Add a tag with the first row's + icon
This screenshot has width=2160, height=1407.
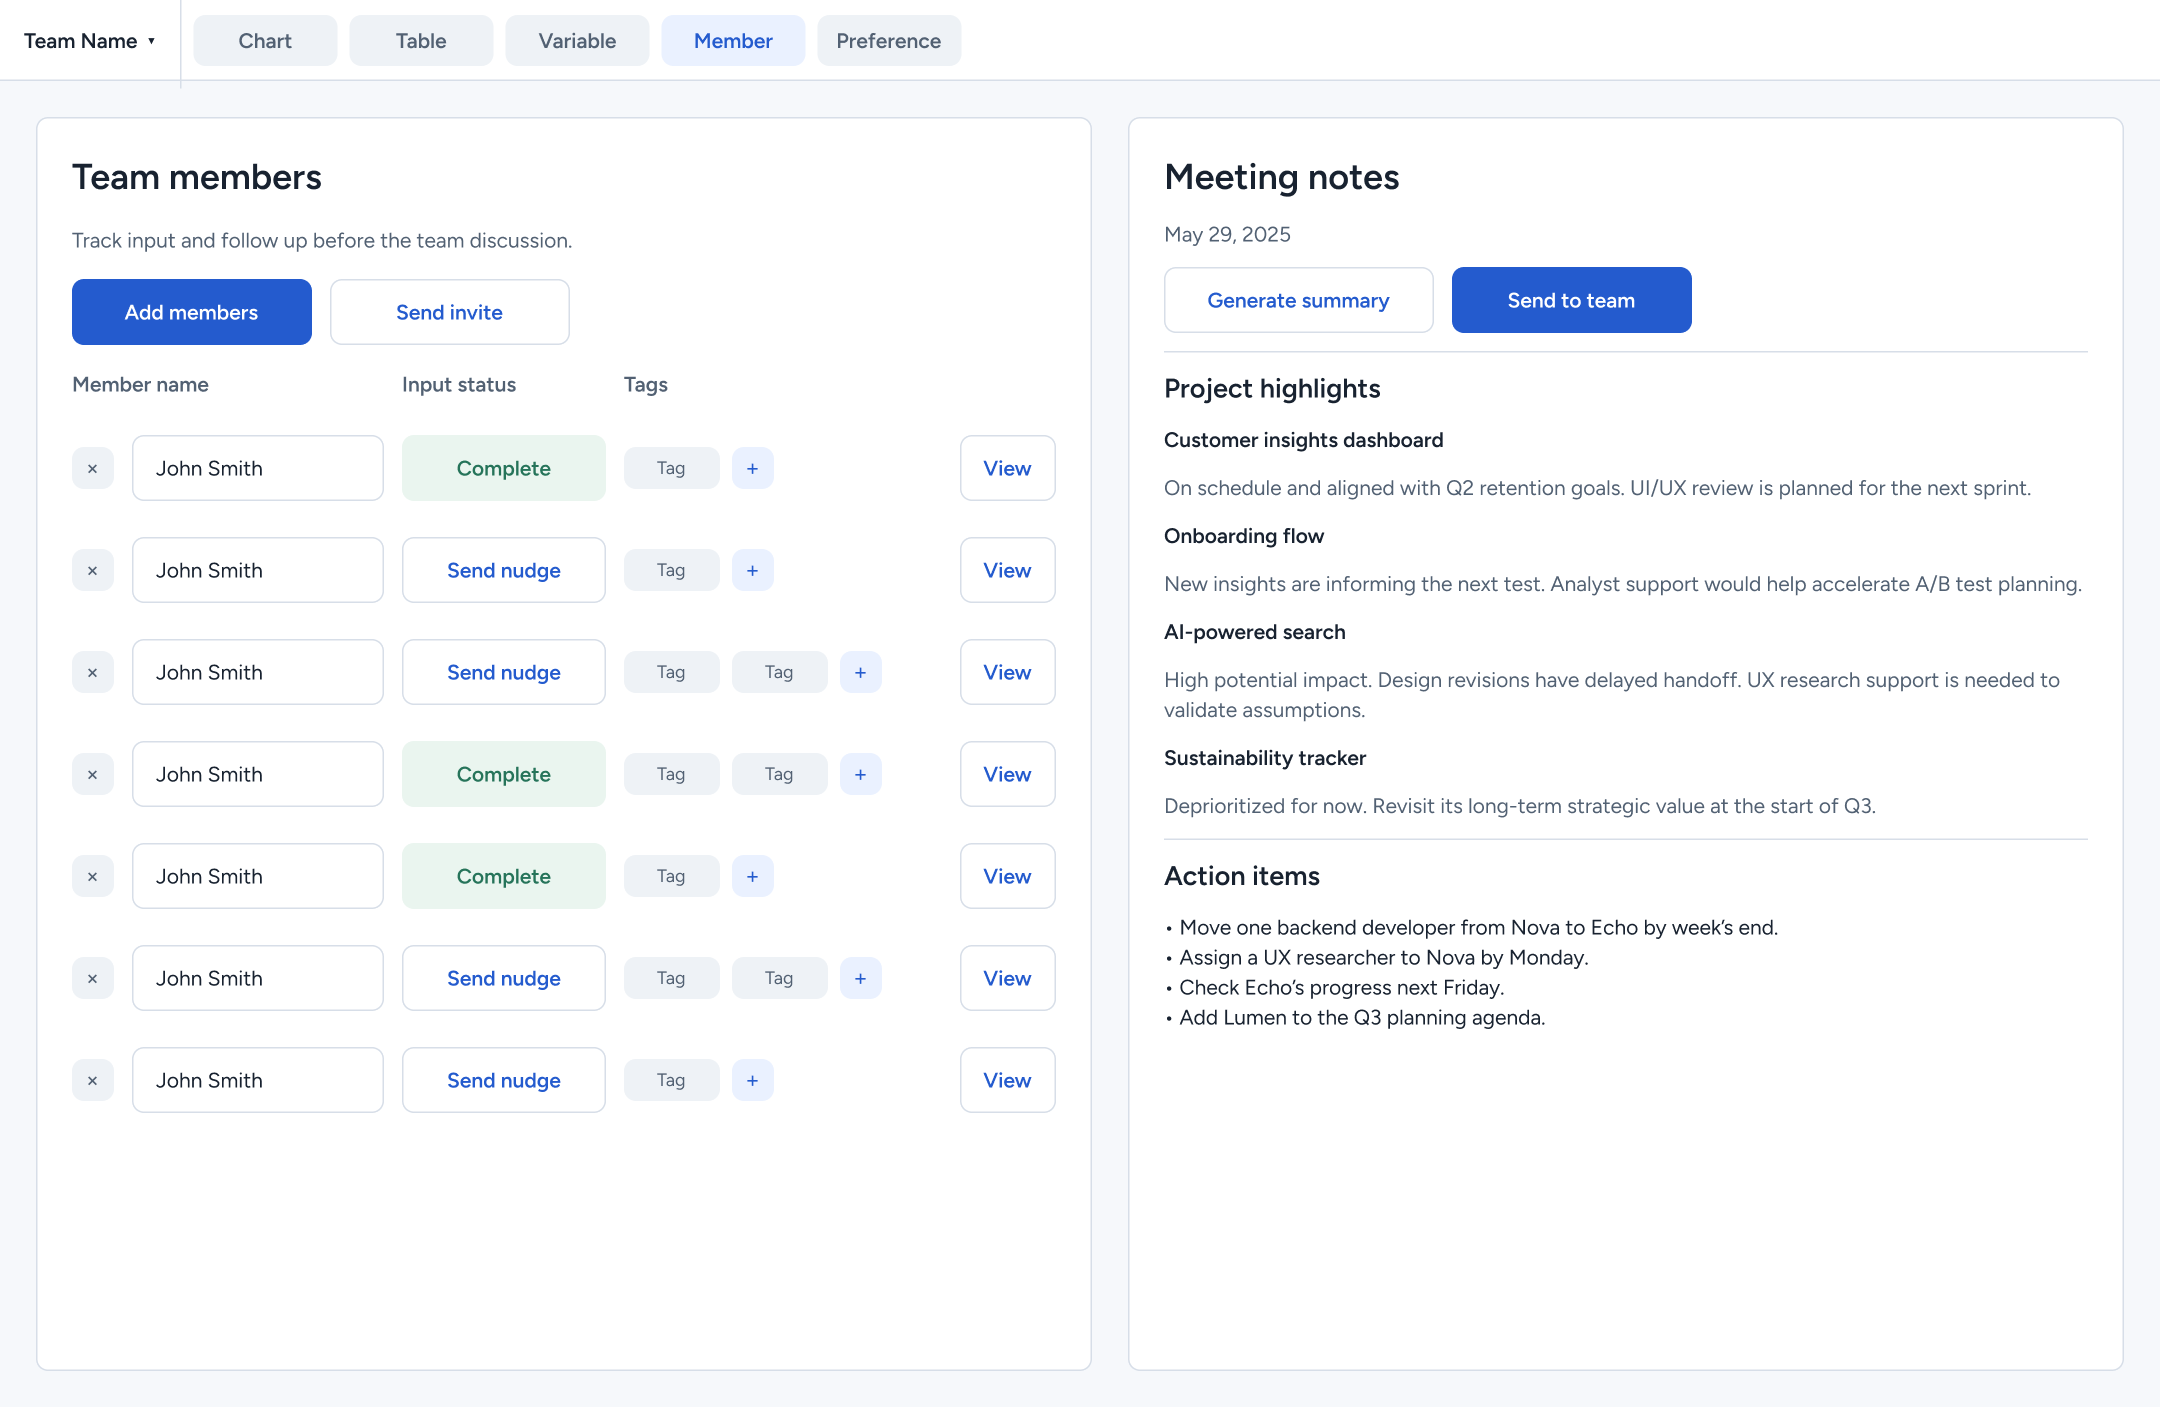tap(753, 468)
